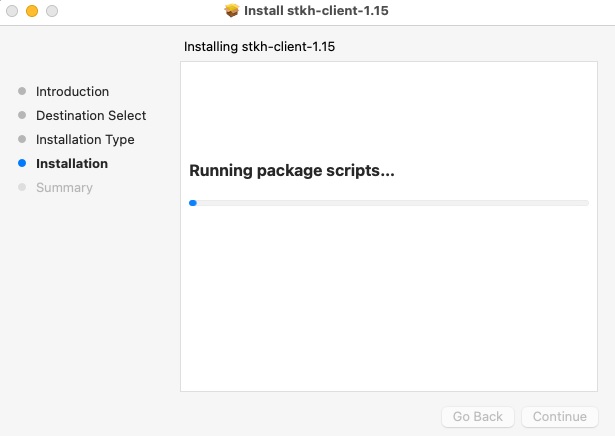Screen dimensions: 615x436
Task: Click the package box icon in title bar
Action: 232,11
